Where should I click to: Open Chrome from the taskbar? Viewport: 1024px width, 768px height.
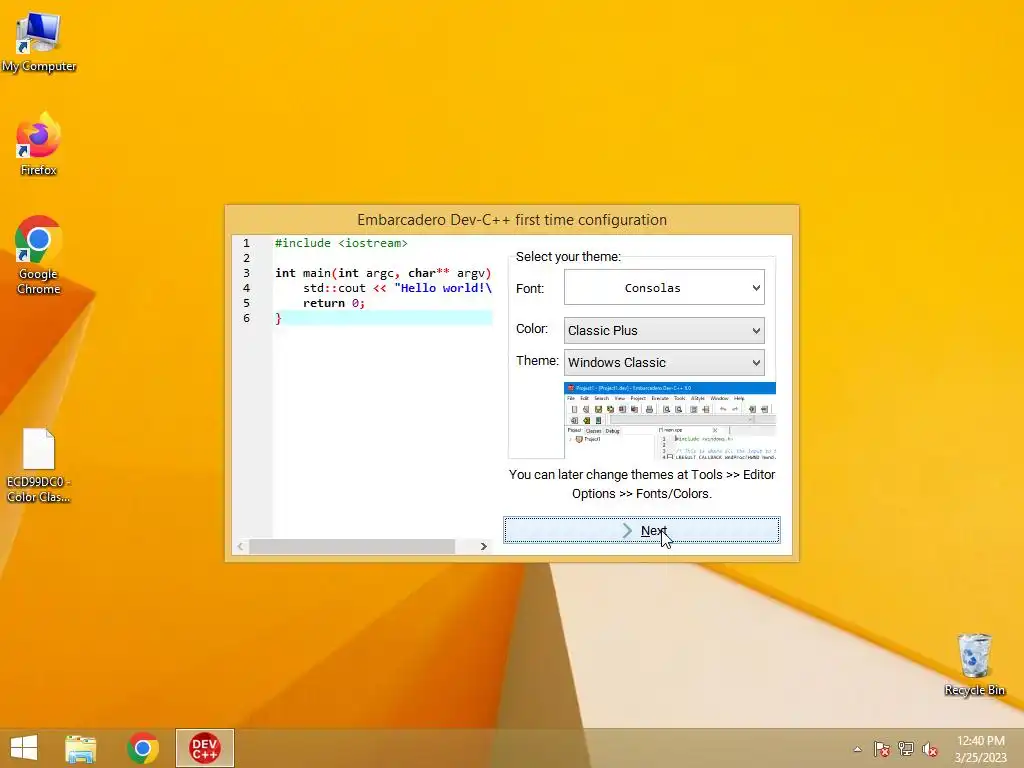click(143, 748)
